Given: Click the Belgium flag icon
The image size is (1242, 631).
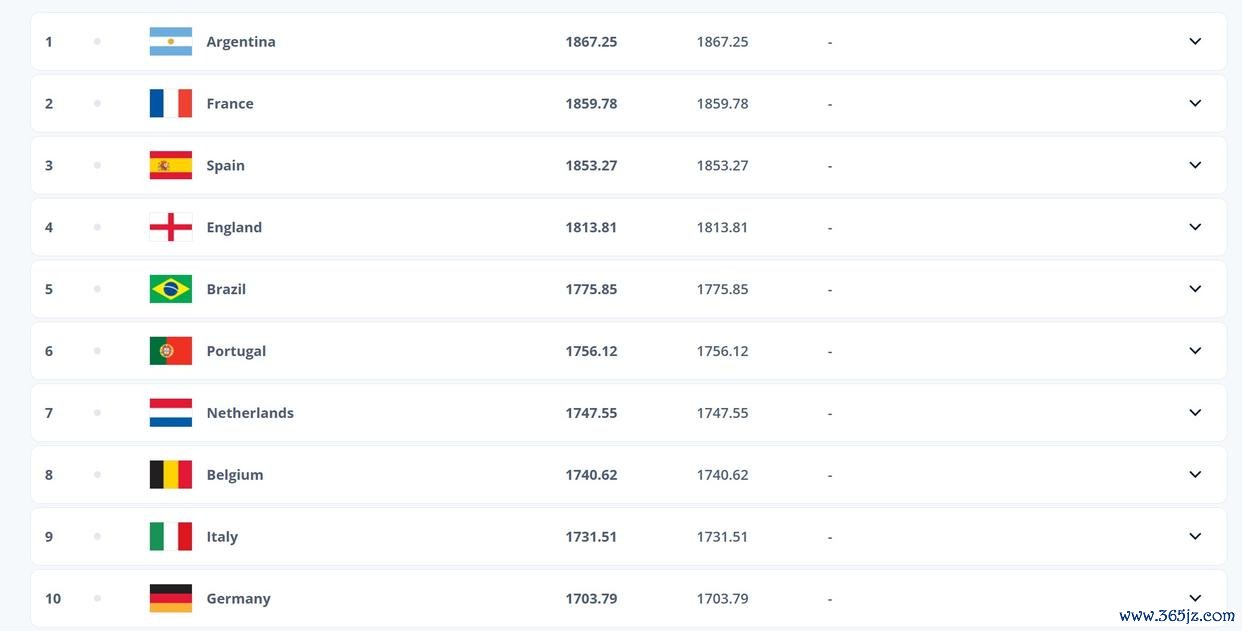Looking at the screenshot, I should 170,475.
